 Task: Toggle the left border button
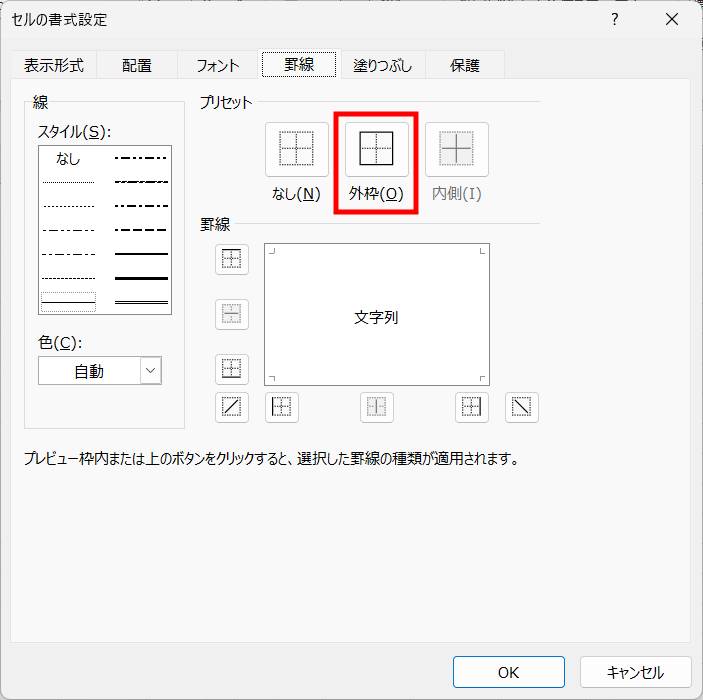(x=282, y=407)
